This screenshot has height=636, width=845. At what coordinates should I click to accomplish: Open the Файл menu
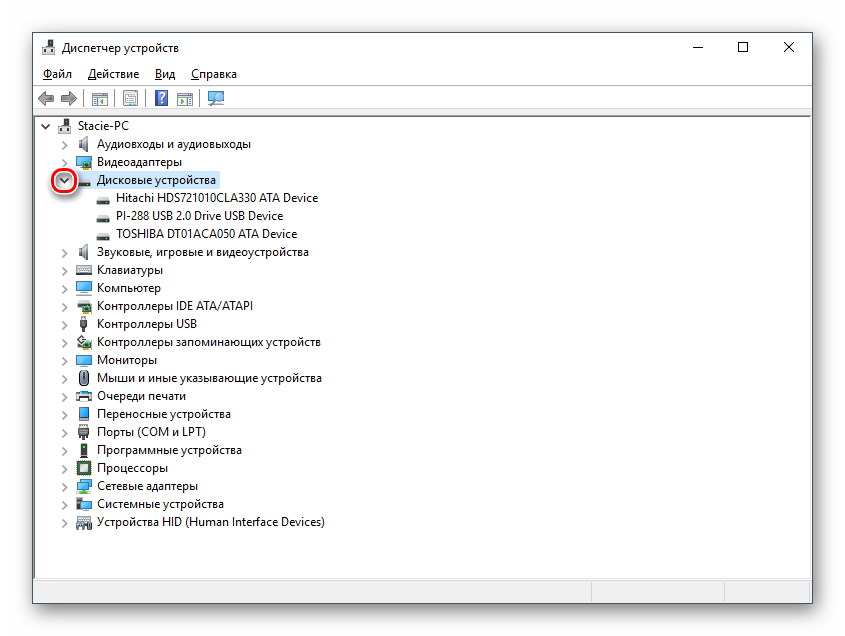(x=57, y=74)
